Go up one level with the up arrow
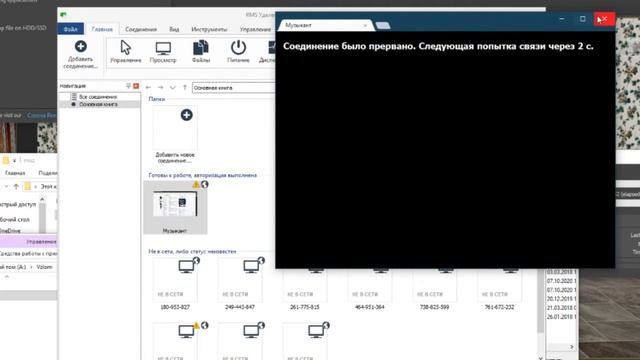The height and width of the screenshot is (360, 640). point(184,87)
